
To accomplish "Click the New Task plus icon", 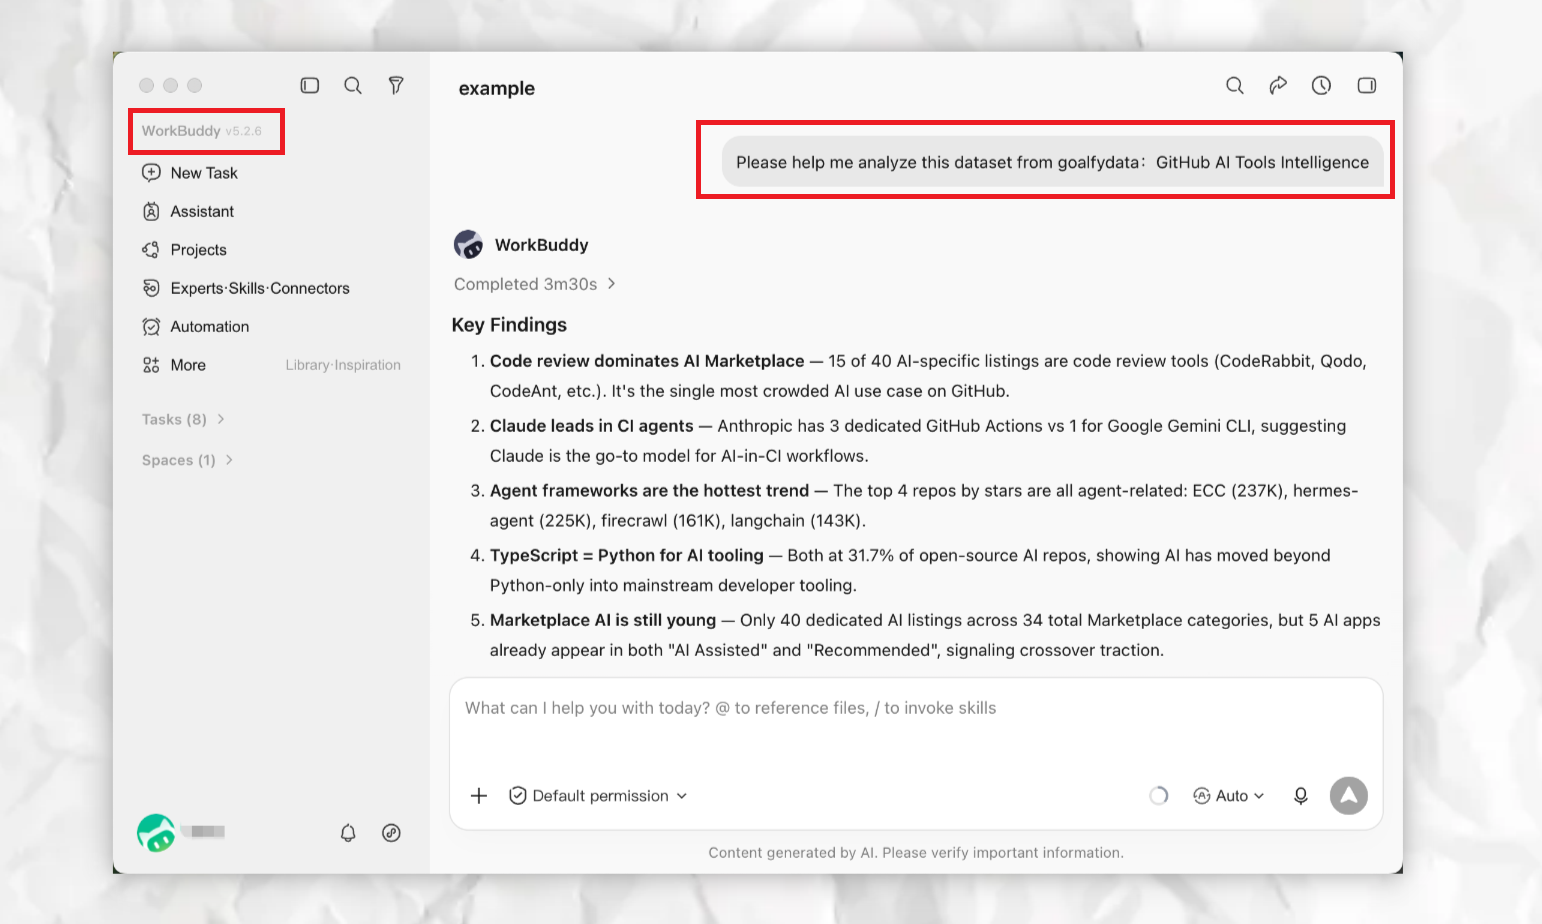I will pyautogui.click(x=151, y=173).
